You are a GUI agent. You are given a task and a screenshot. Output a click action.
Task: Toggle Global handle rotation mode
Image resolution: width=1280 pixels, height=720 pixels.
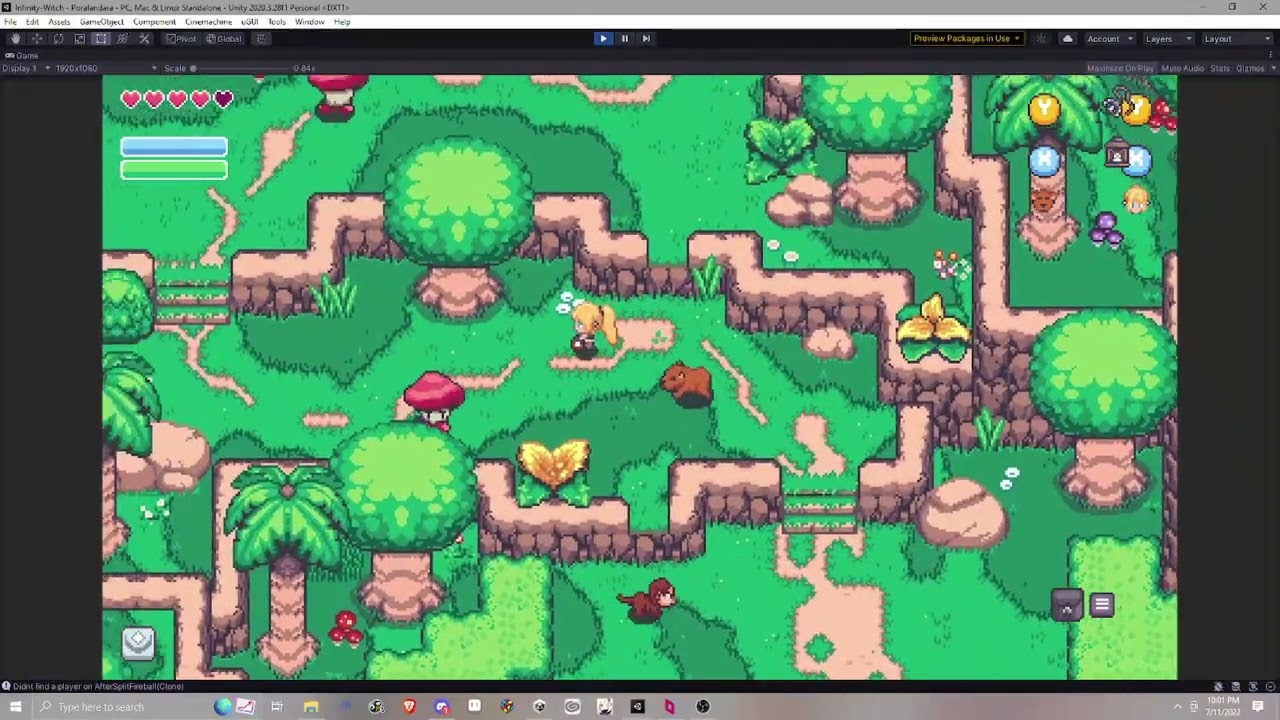(224, 39)
